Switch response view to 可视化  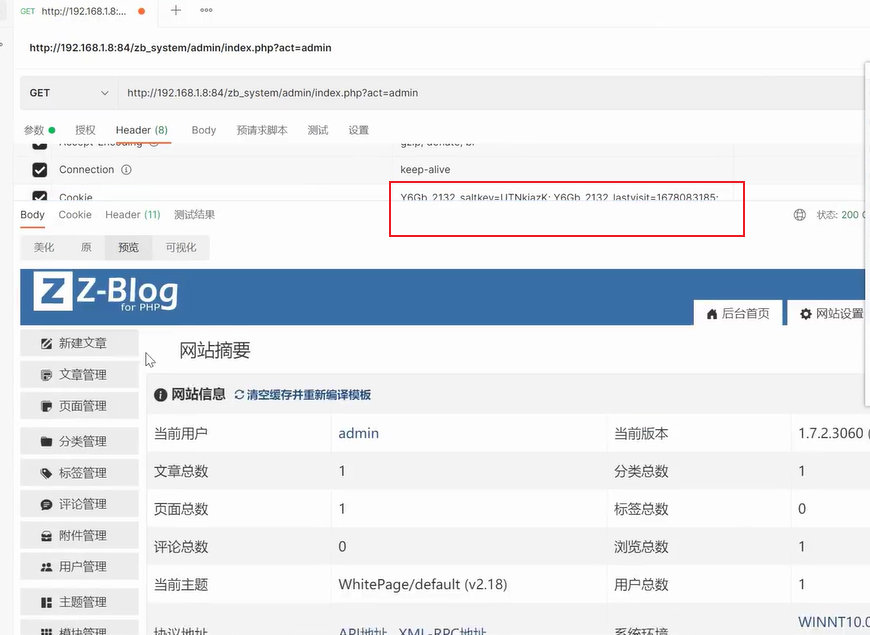click(x=181, y=248)
